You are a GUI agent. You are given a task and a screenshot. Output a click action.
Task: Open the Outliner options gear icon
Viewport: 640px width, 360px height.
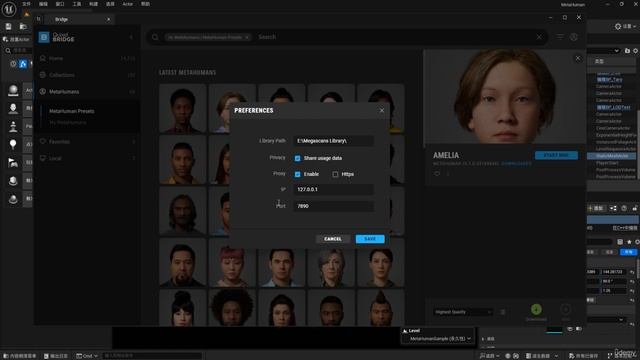click(x=636, y=51)
